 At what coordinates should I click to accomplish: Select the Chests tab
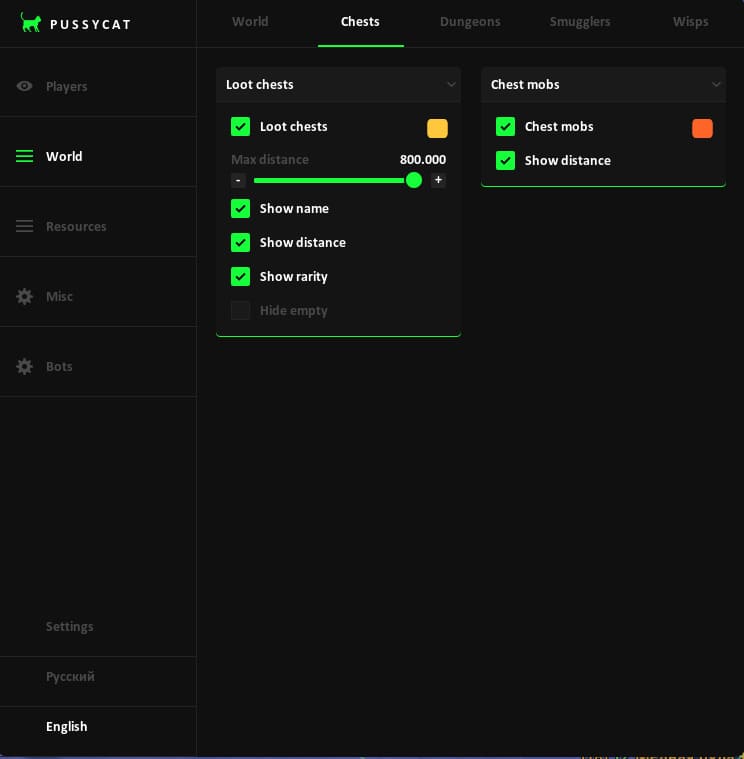(360, 22)
